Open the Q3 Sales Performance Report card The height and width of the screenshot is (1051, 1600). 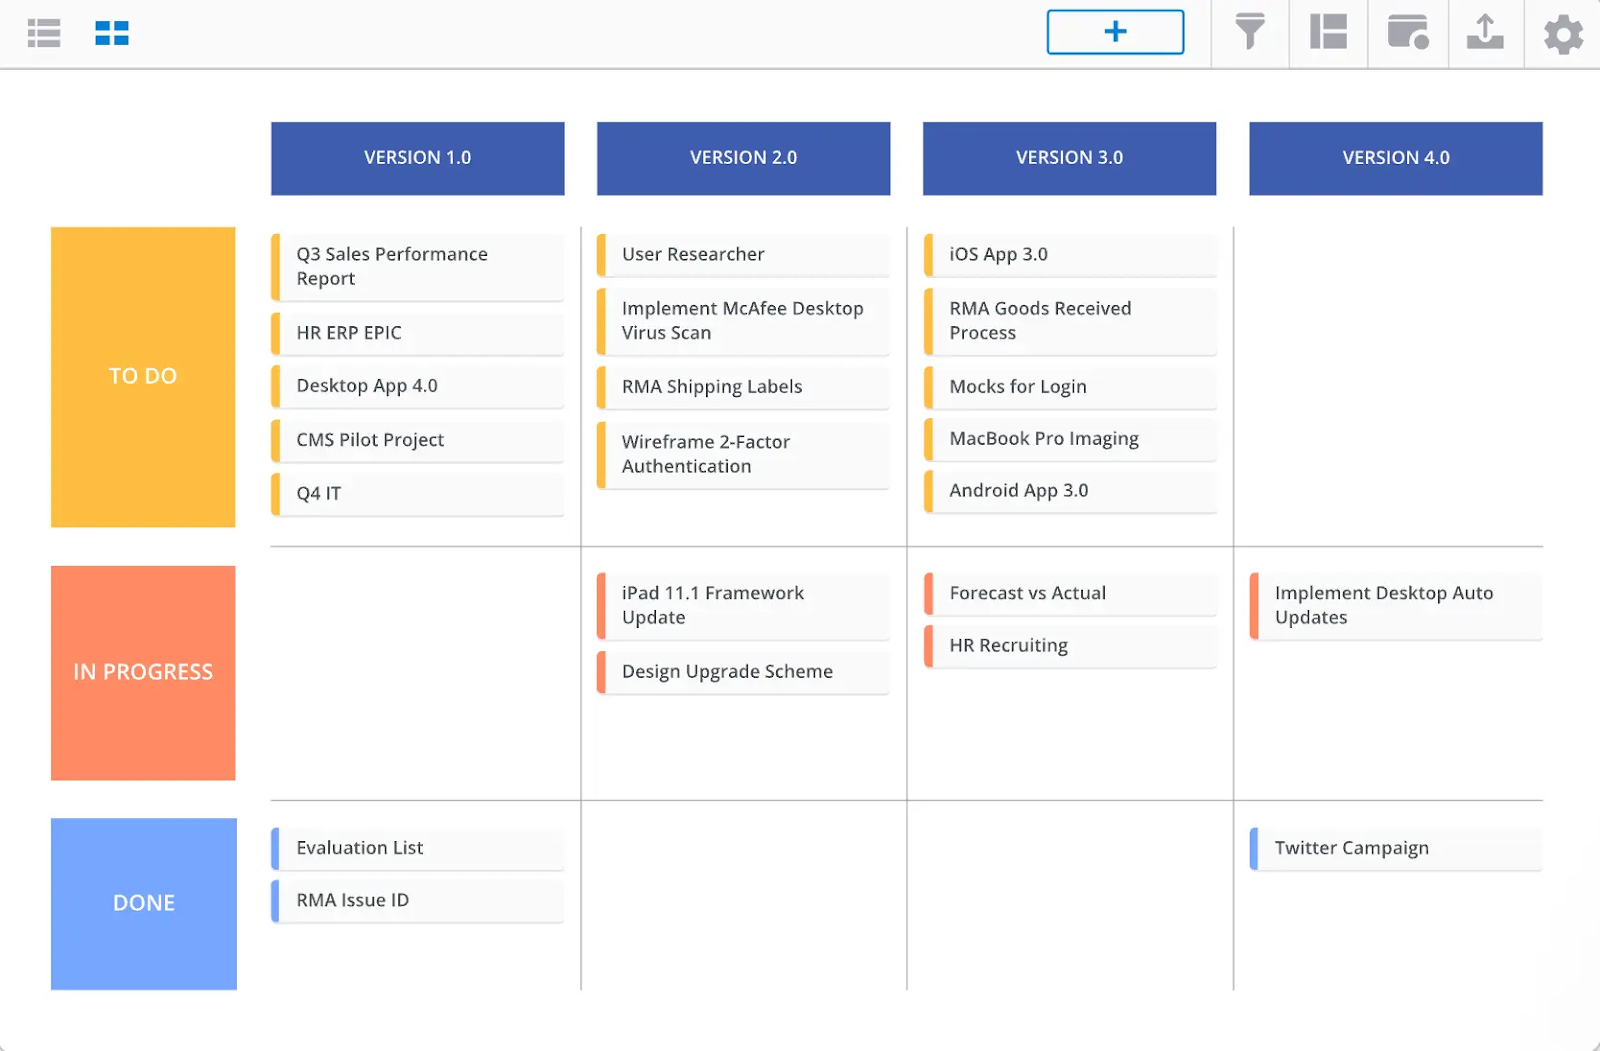click(x=418, y=266)
